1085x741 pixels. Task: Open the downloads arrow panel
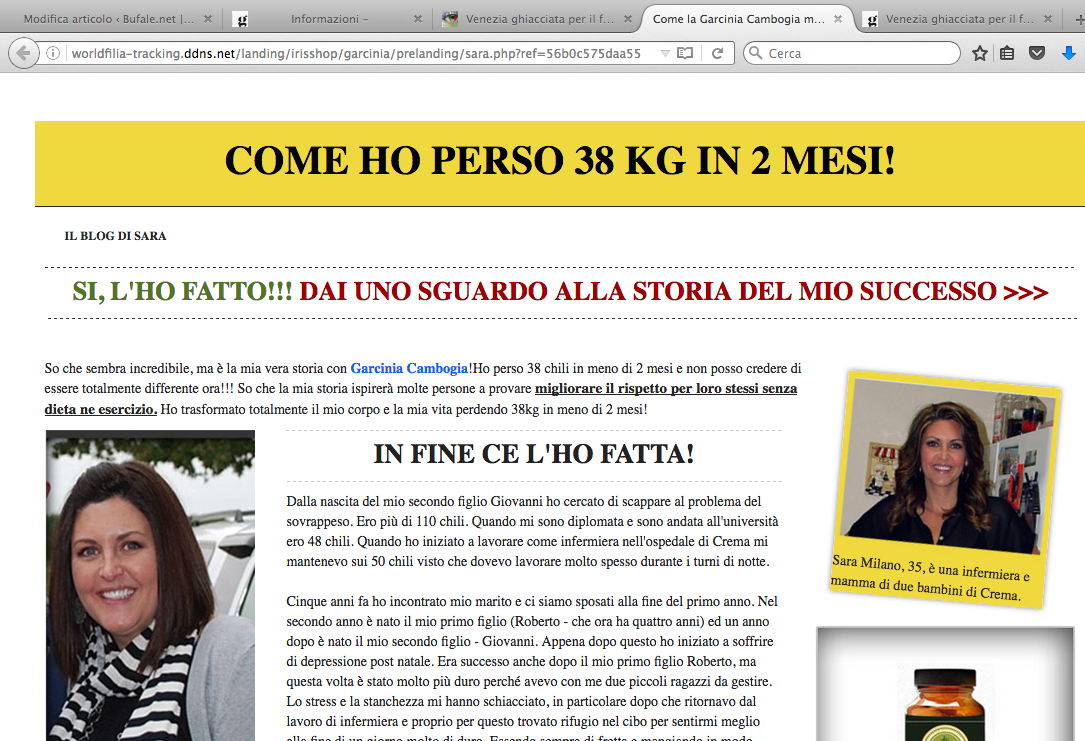pos(1068,54)
